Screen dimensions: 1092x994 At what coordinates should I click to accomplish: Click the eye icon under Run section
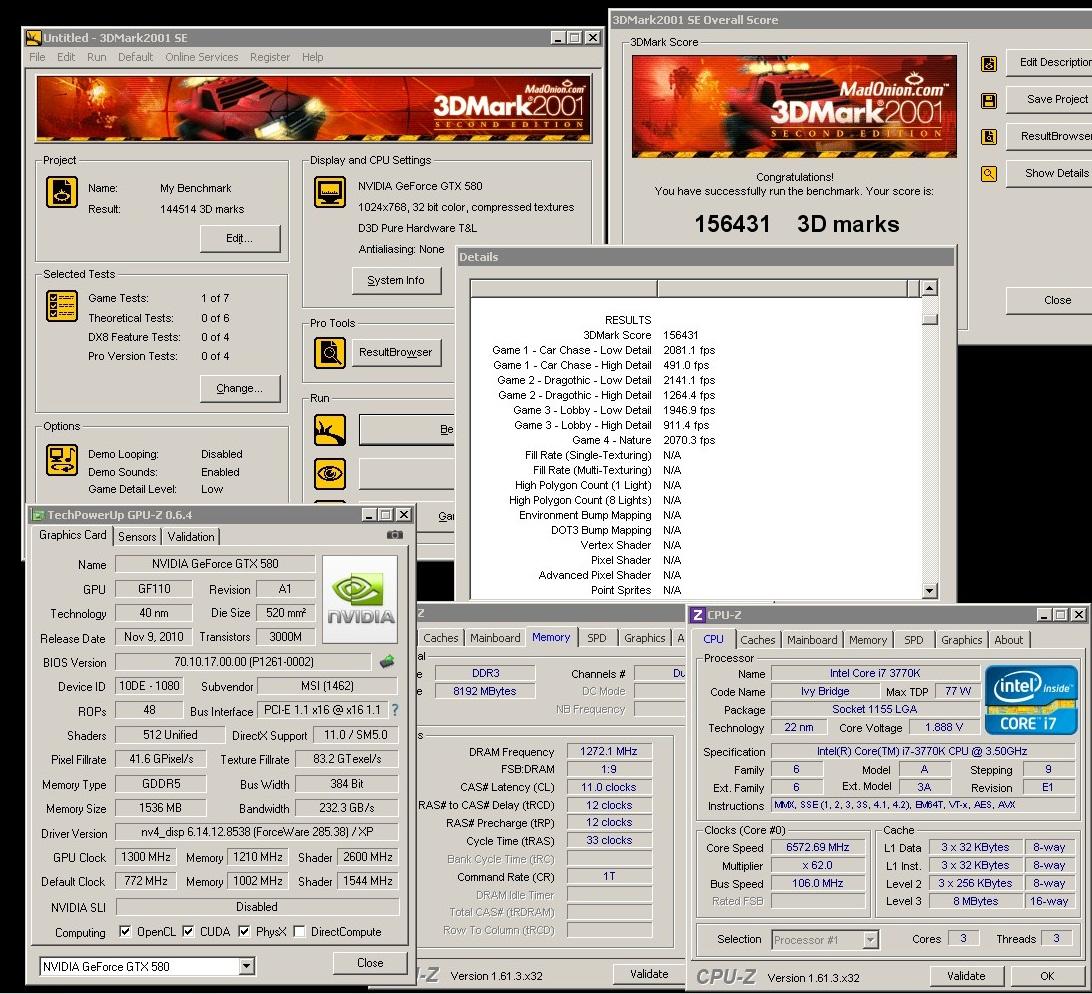[x=329, y=474]
